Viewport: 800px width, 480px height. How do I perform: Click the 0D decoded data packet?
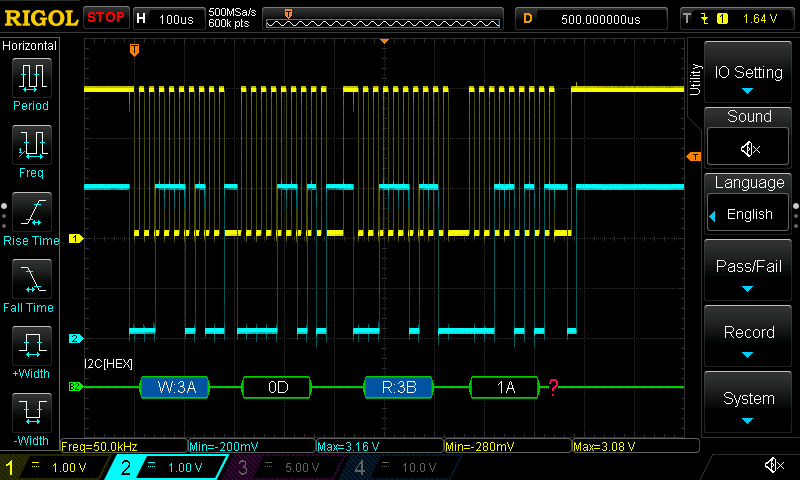click(x=277, y=387)
